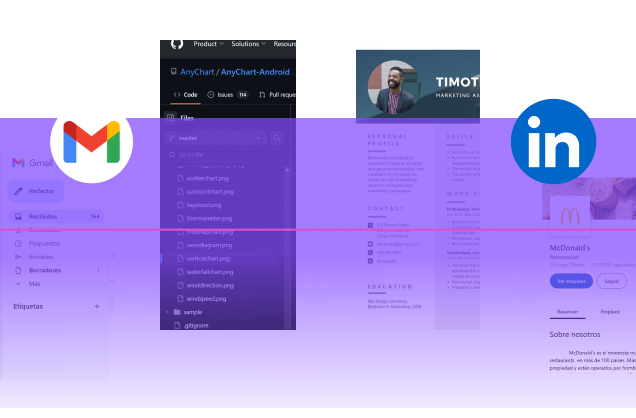The image size is (636, 418).
Task: Click the Seguir button
Action: (x=612, y=281)
